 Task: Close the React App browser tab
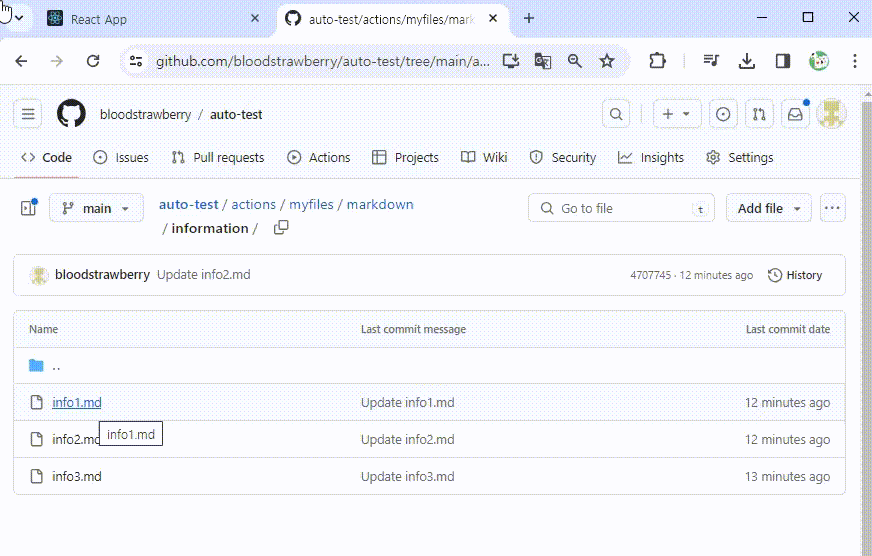[x=255, y=18]
